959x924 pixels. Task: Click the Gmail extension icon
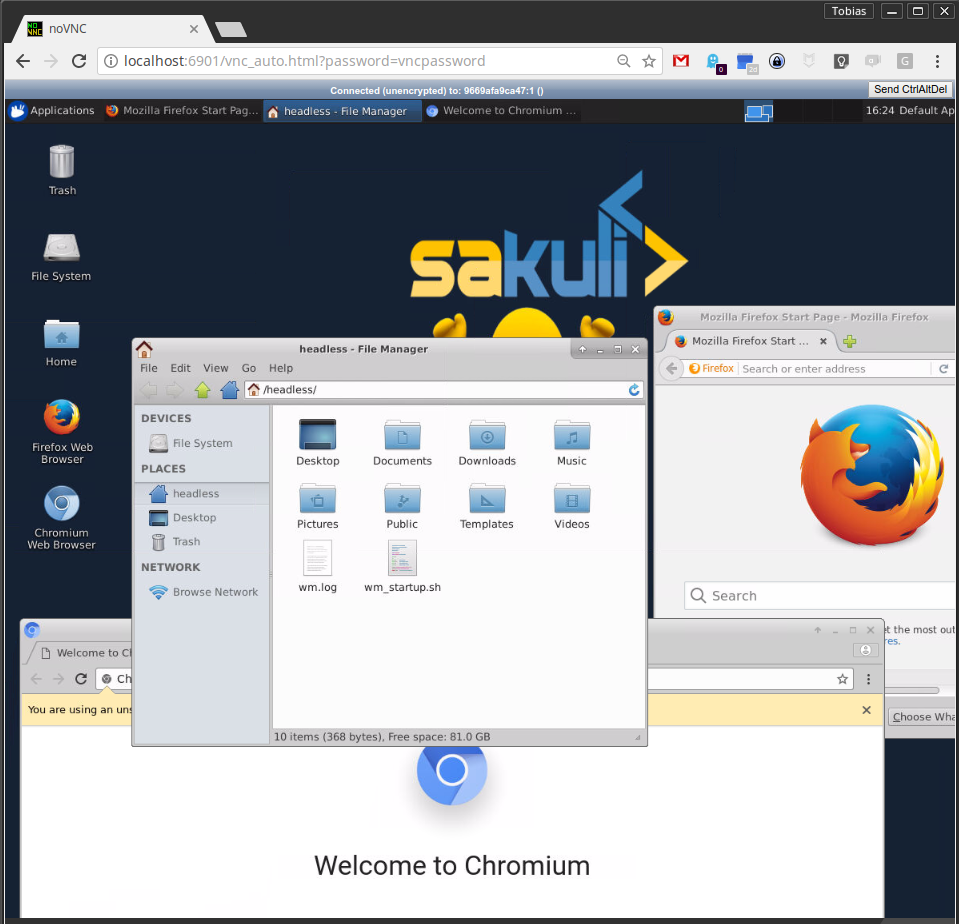pyautogui.click(x=681, y=61)
